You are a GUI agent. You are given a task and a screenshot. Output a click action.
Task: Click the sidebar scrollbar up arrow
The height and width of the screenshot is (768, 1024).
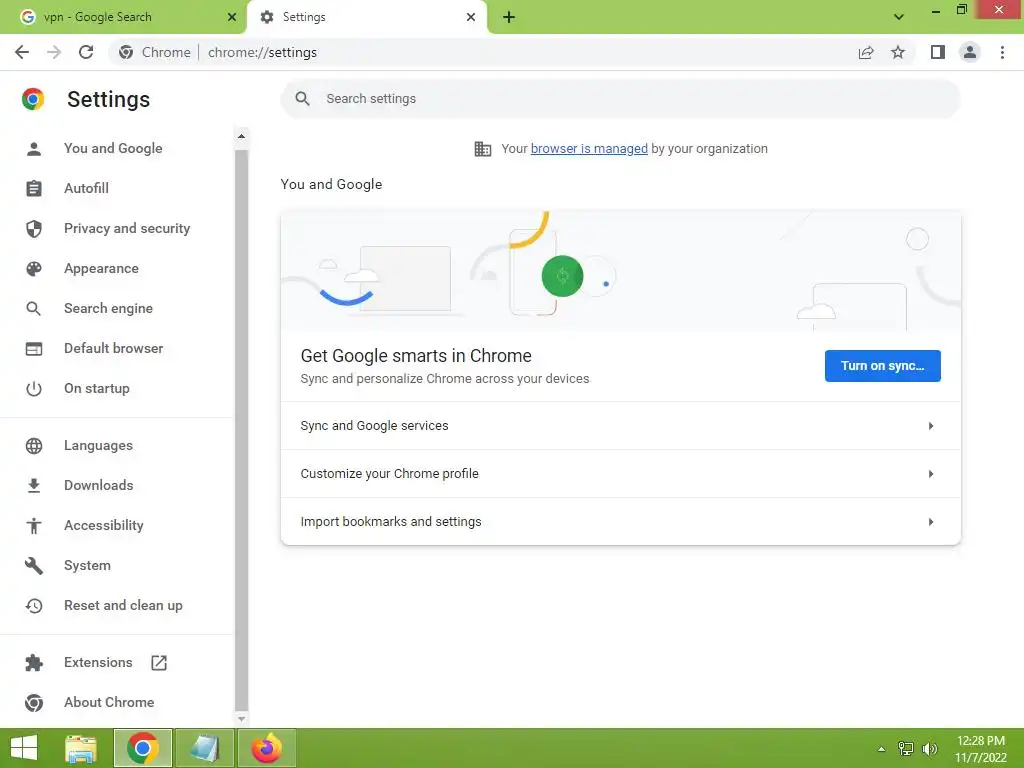pos(241,136)
